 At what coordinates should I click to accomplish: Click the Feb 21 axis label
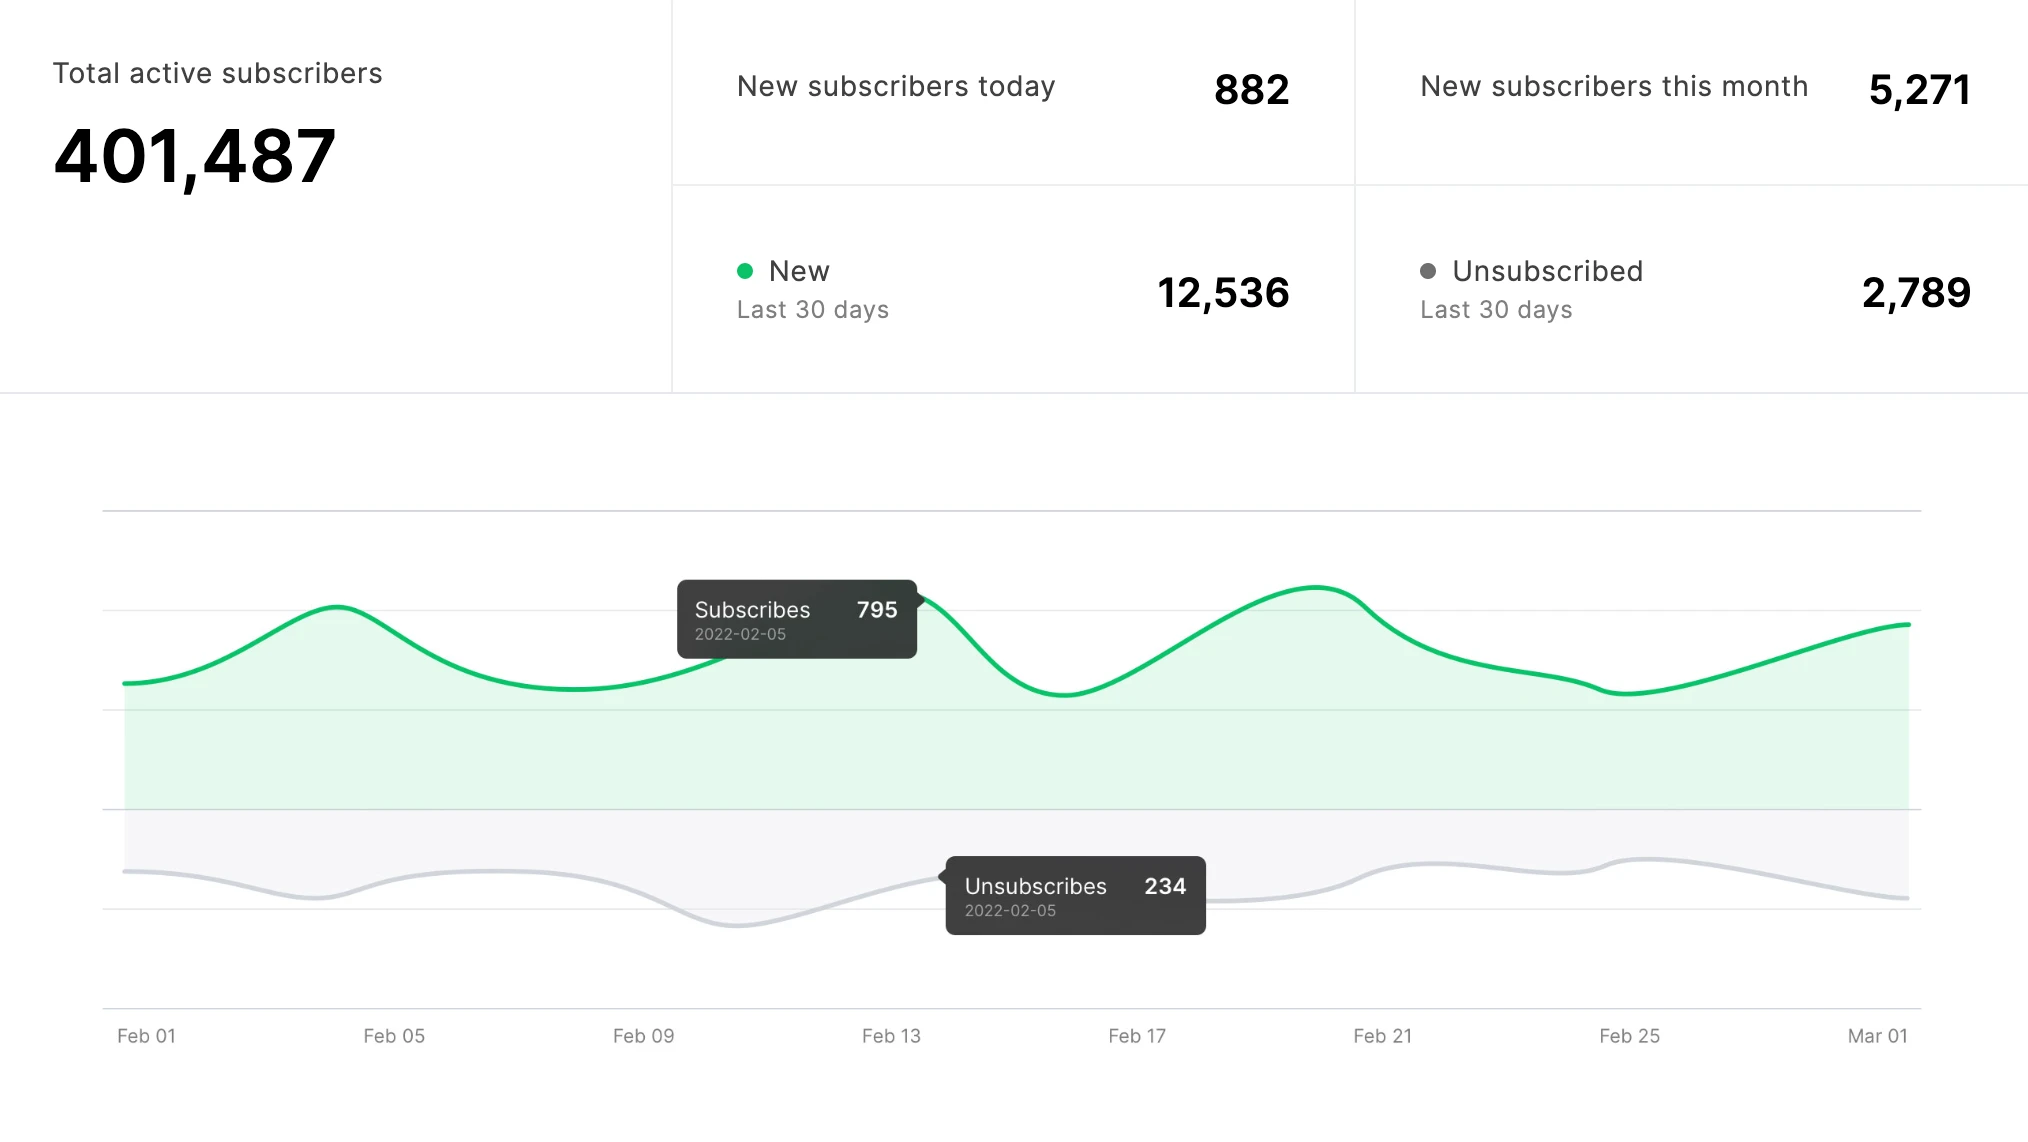[x=1382, y=1036]
